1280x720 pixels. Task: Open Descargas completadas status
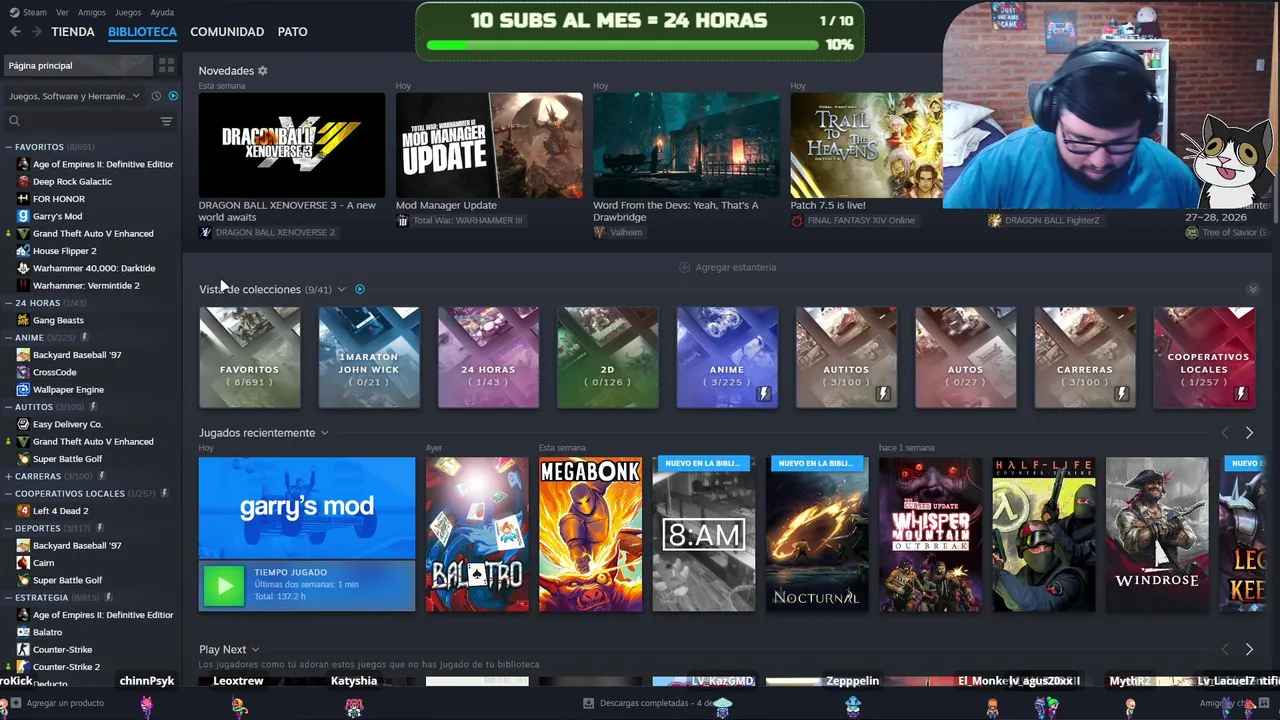[x=648, y=703]
